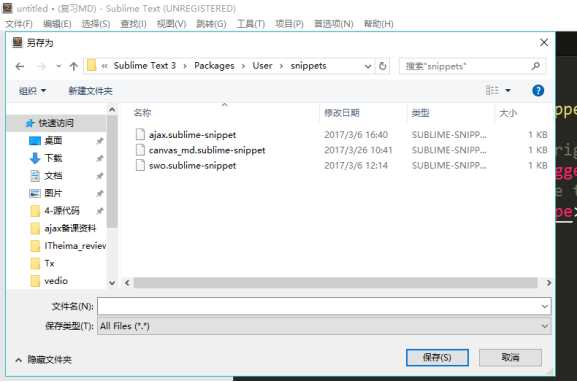Click 取消 cancel button

tap(510, 357)
